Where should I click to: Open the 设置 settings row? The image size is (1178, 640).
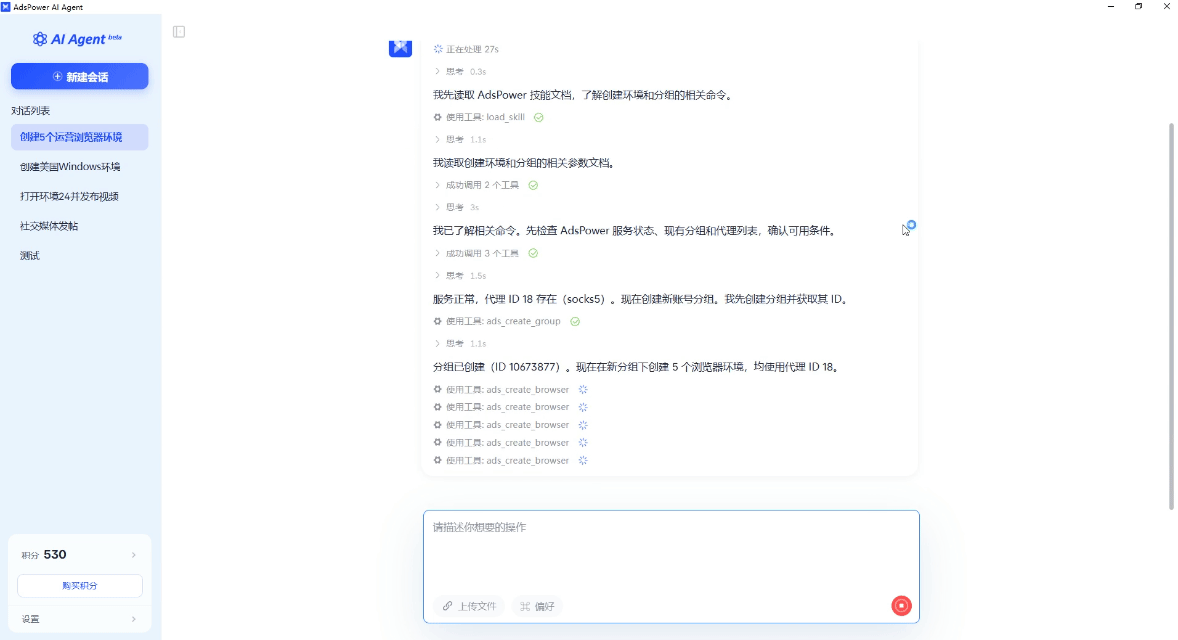pos(80,619)
